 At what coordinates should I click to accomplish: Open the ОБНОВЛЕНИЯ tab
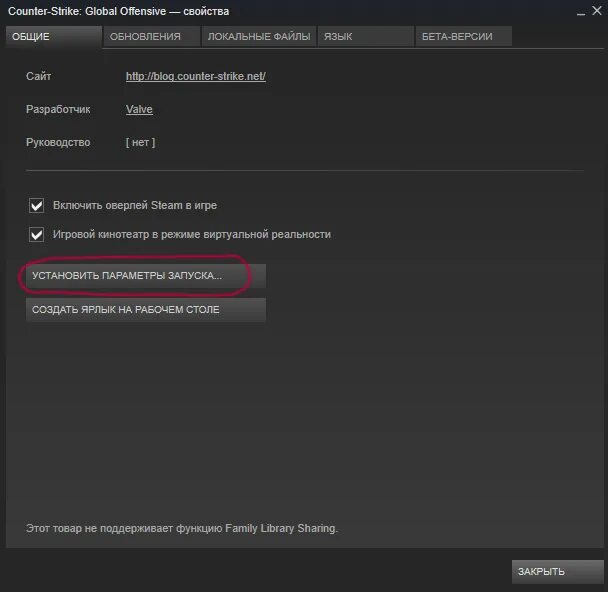[x=152, y=37]
